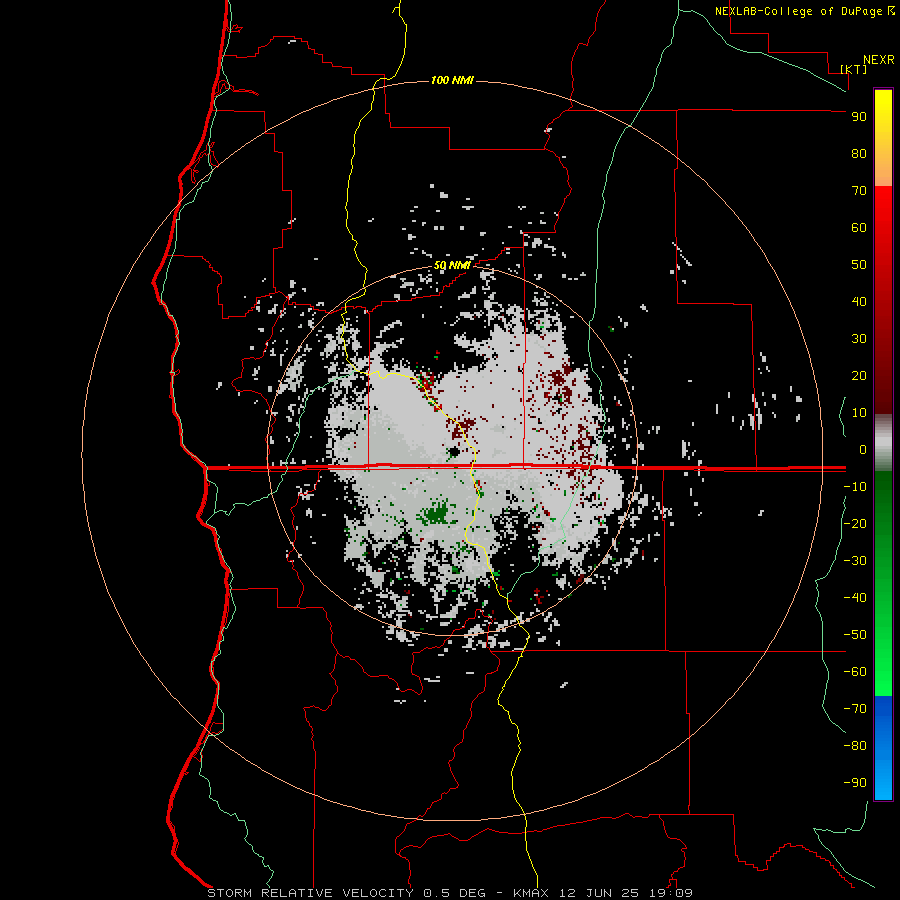
Task: Pick the bright red segment of the color bar
Action: tap(883, 300)
